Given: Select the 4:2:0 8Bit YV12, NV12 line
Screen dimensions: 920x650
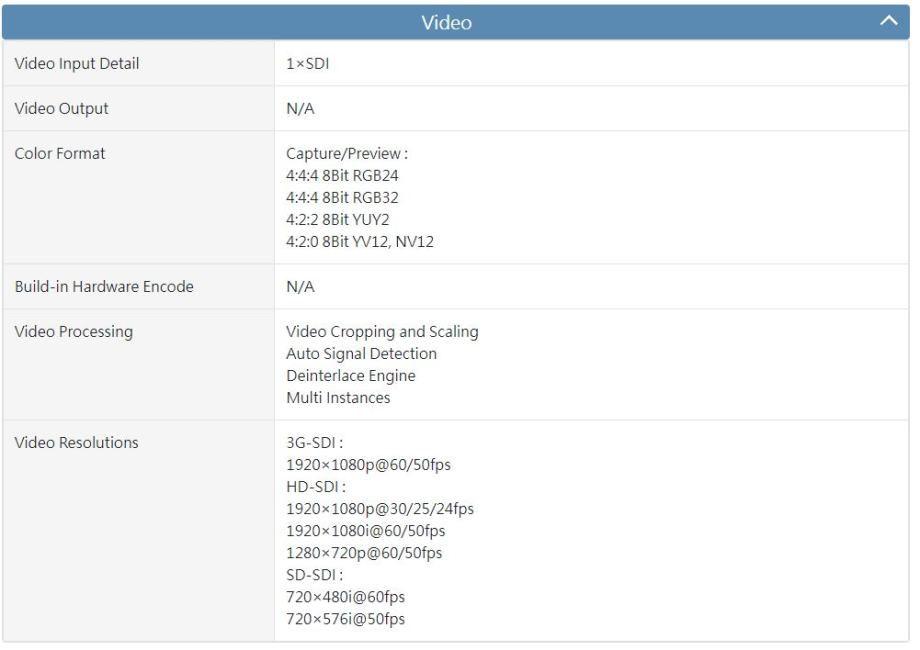Looking at the screenshot, I should click(x=357, y=241).
